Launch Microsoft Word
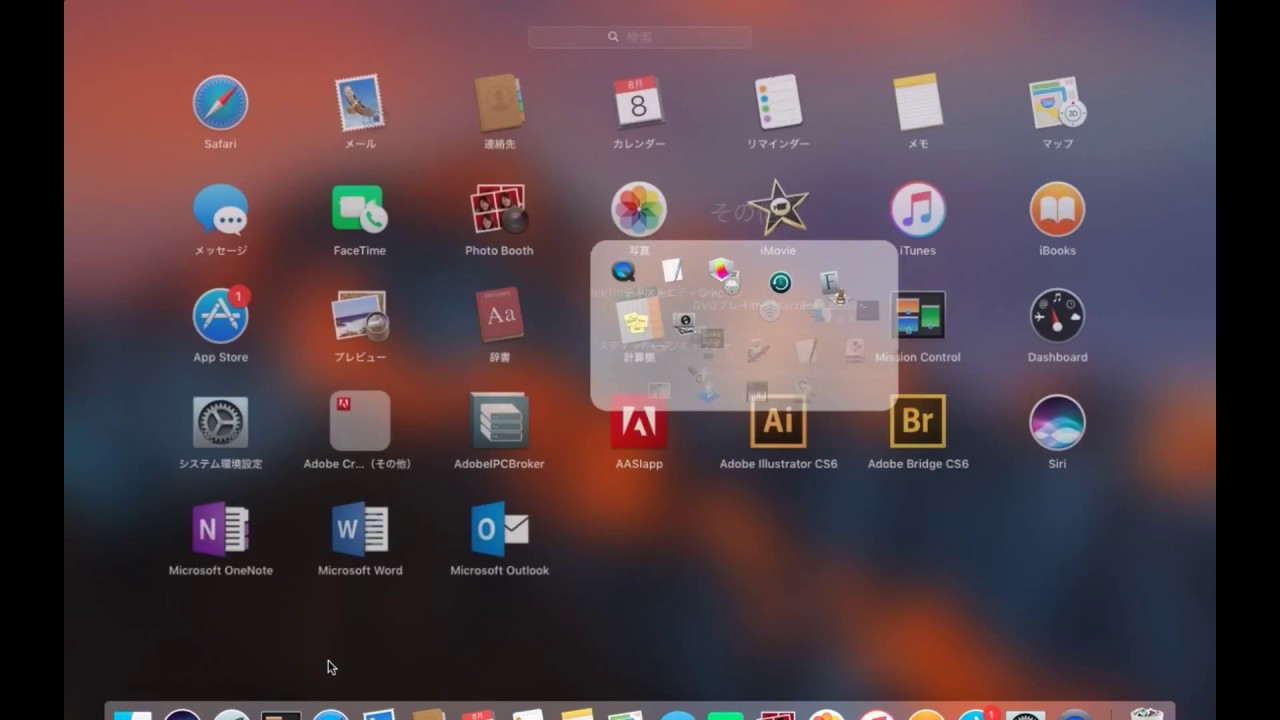The width and height of the screenshot is (1280, 720). pyautogui.click(x=360, y=530)
